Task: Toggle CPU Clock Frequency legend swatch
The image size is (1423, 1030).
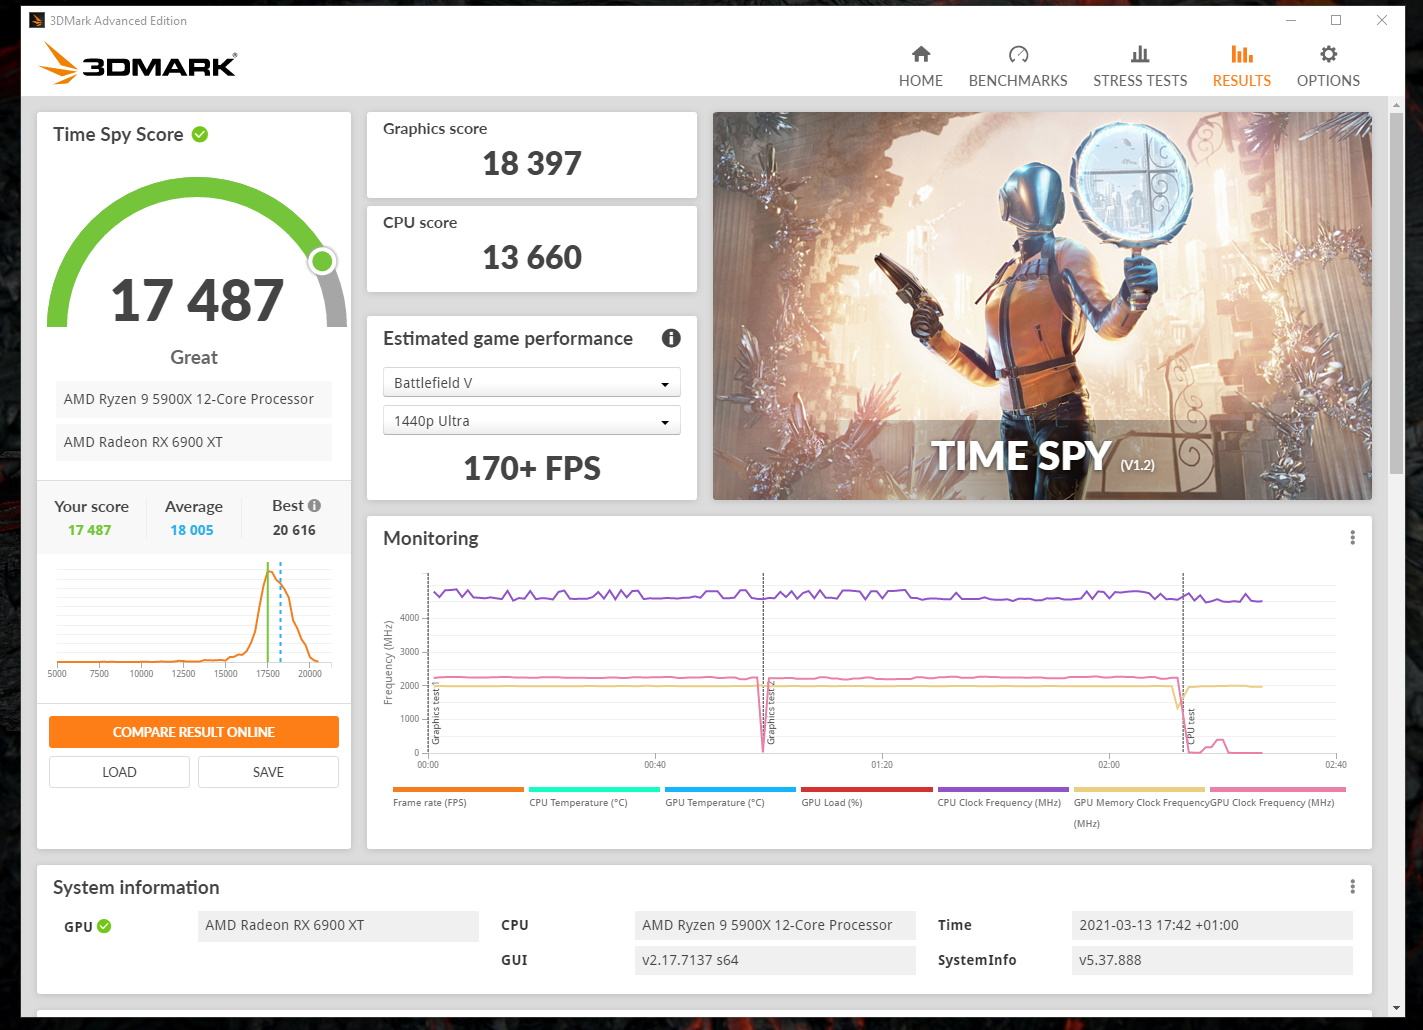Action: 1003,789
